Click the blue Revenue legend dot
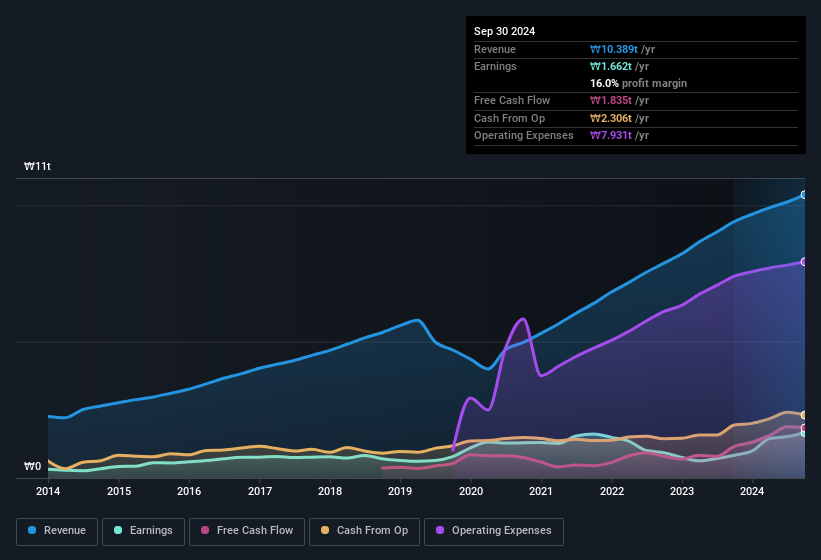821x560 pixels. (33, 531)
